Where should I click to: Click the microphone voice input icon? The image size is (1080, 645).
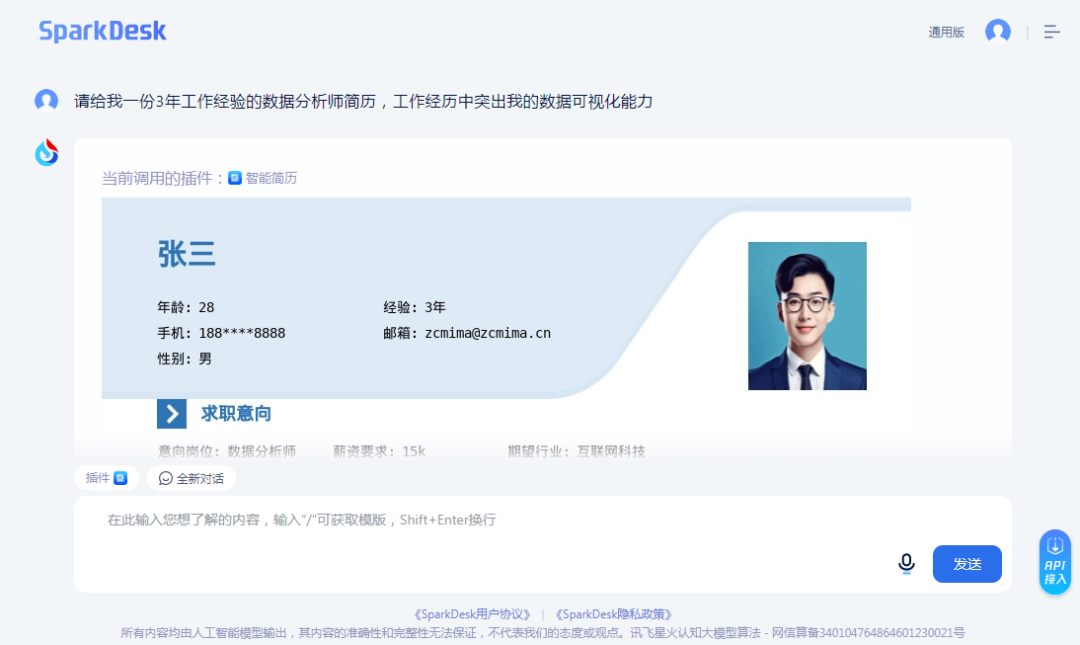click(x=906, y=564)
